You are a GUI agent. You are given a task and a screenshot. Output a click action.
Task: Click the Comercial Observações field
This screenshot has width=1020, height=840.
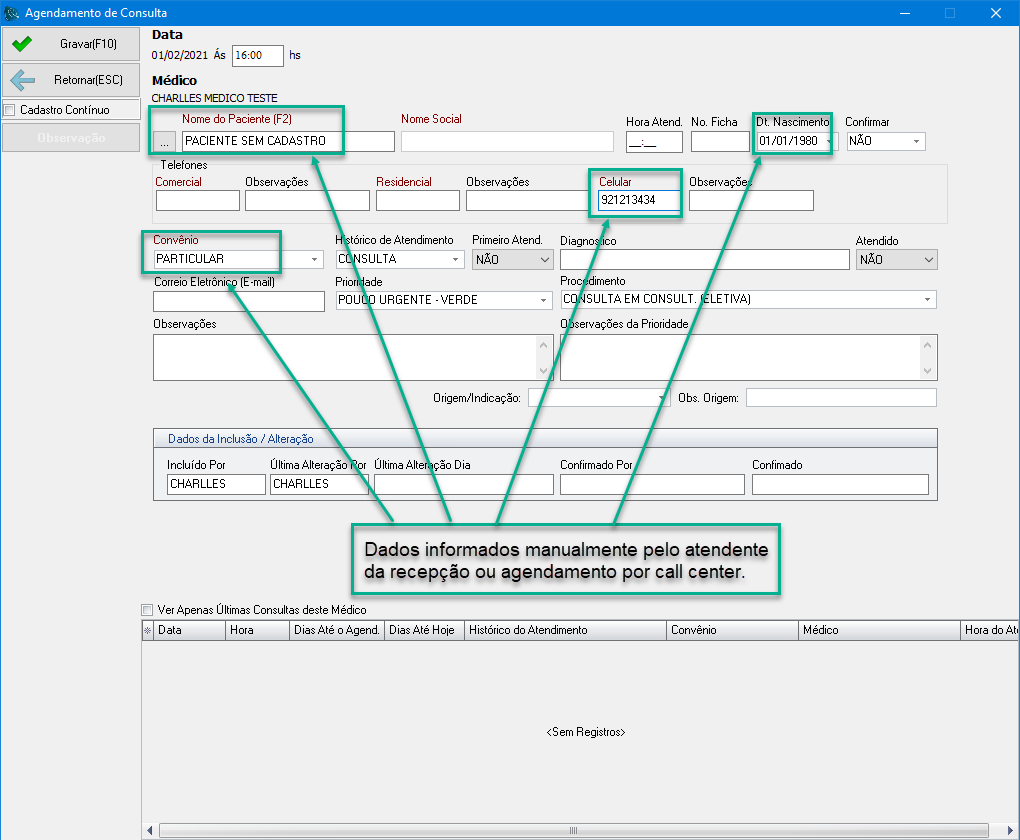(307, 200)
